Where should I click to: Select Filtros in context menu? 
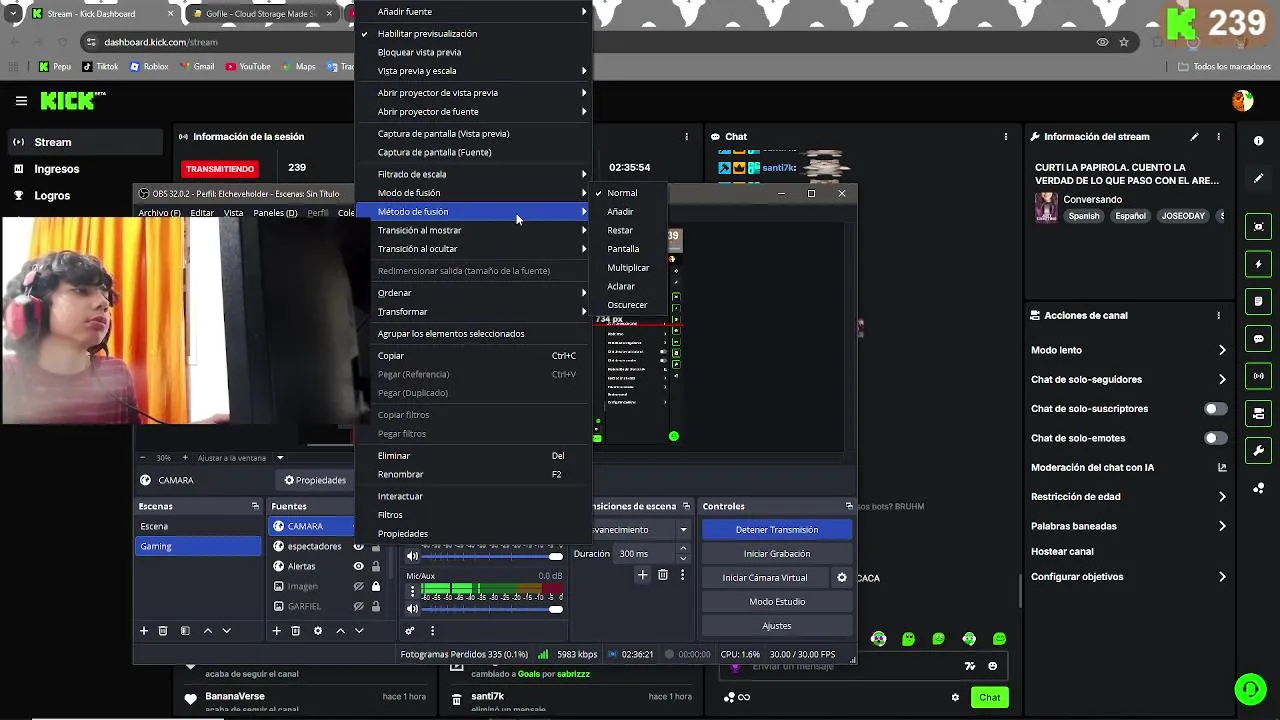(x=474, y=515)
